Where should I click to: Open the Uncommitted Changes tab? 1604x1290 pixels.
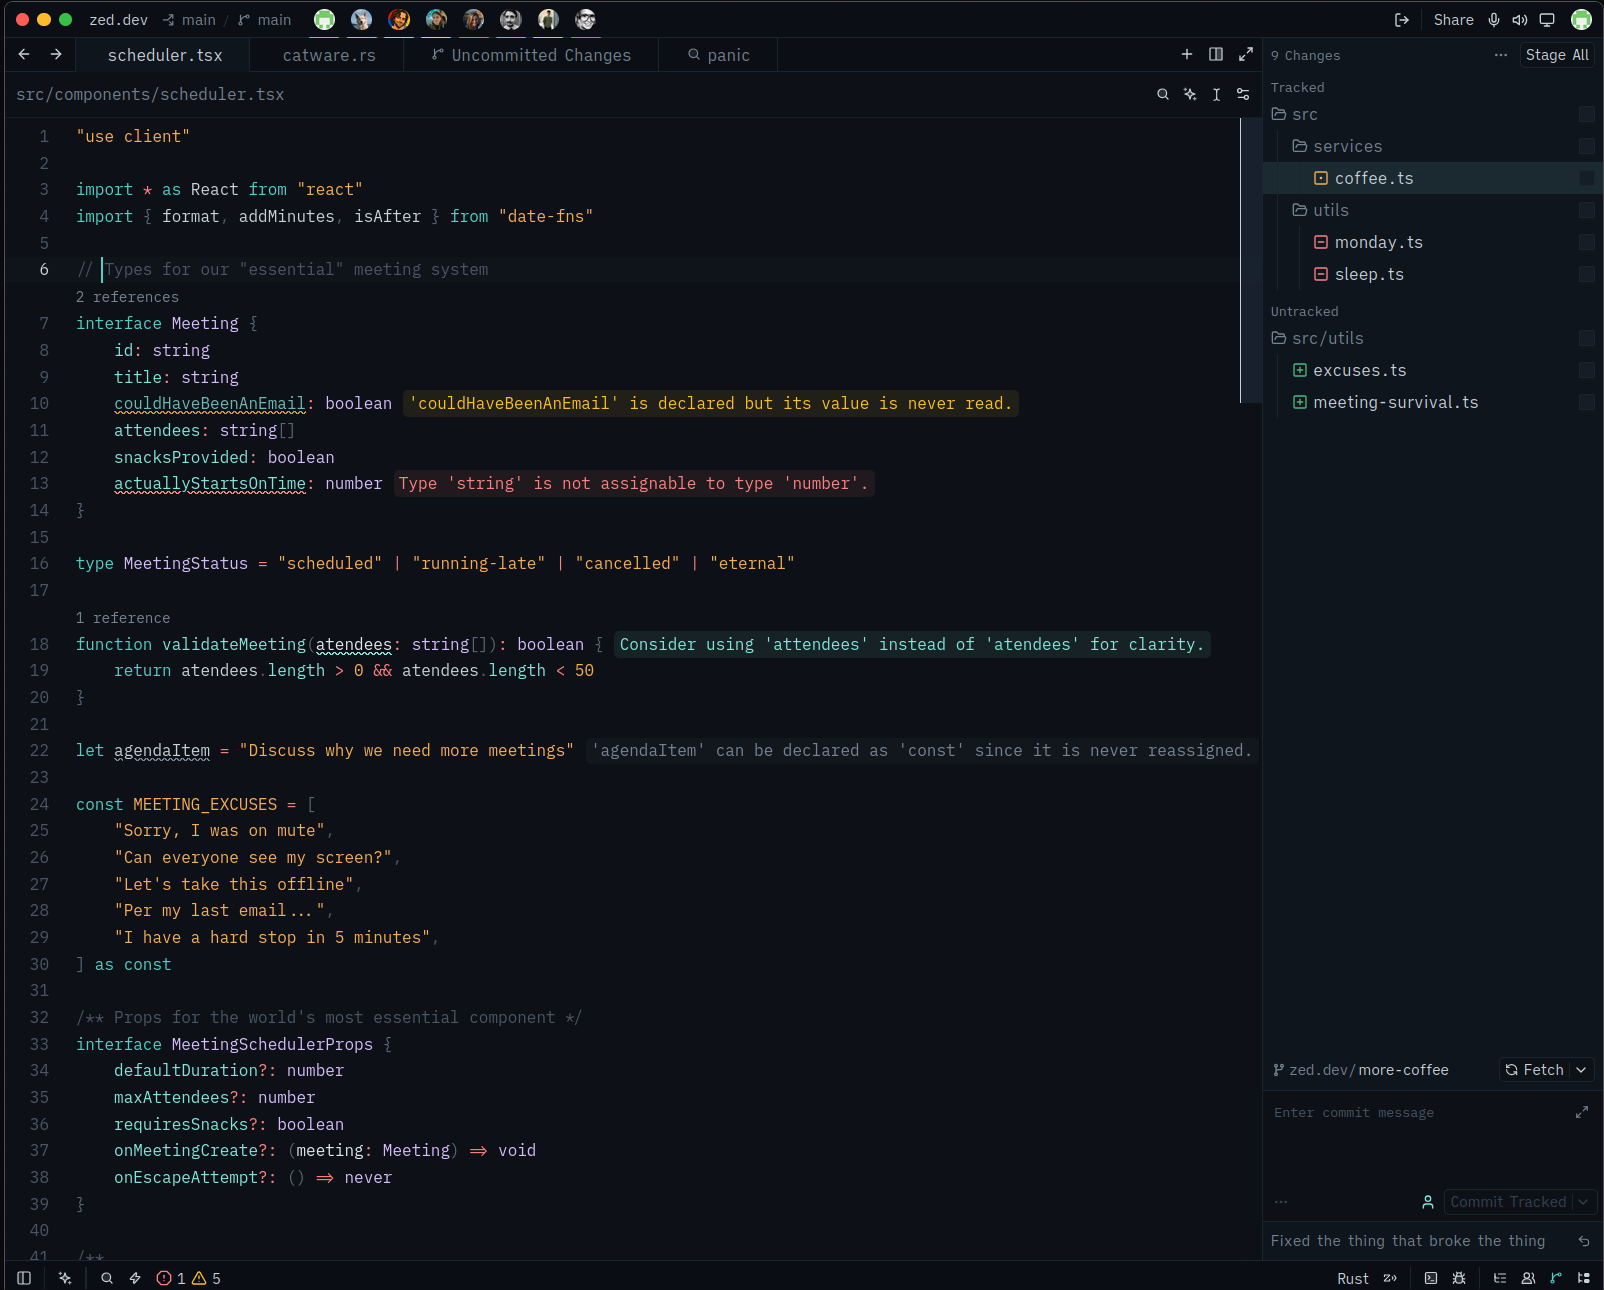531,55
